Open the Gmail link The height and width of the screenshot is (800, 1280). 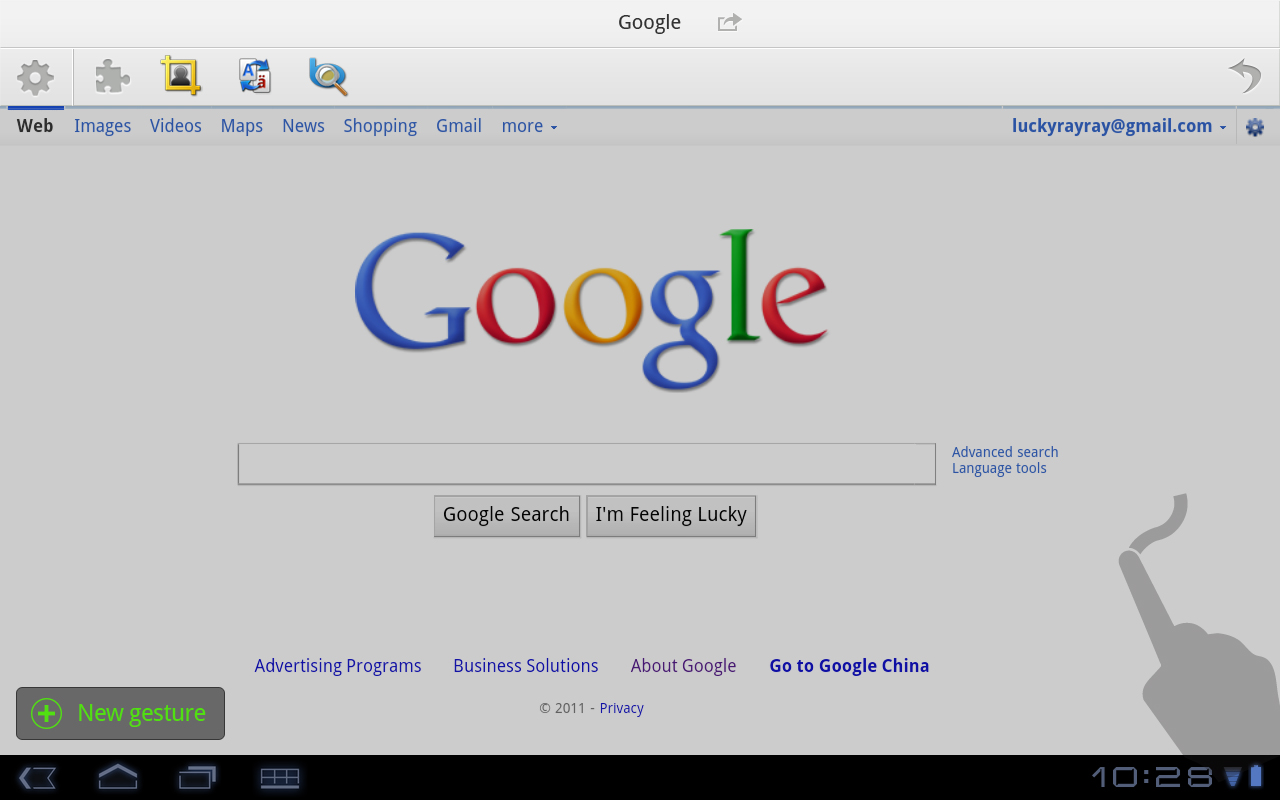[x=459, y=126]
